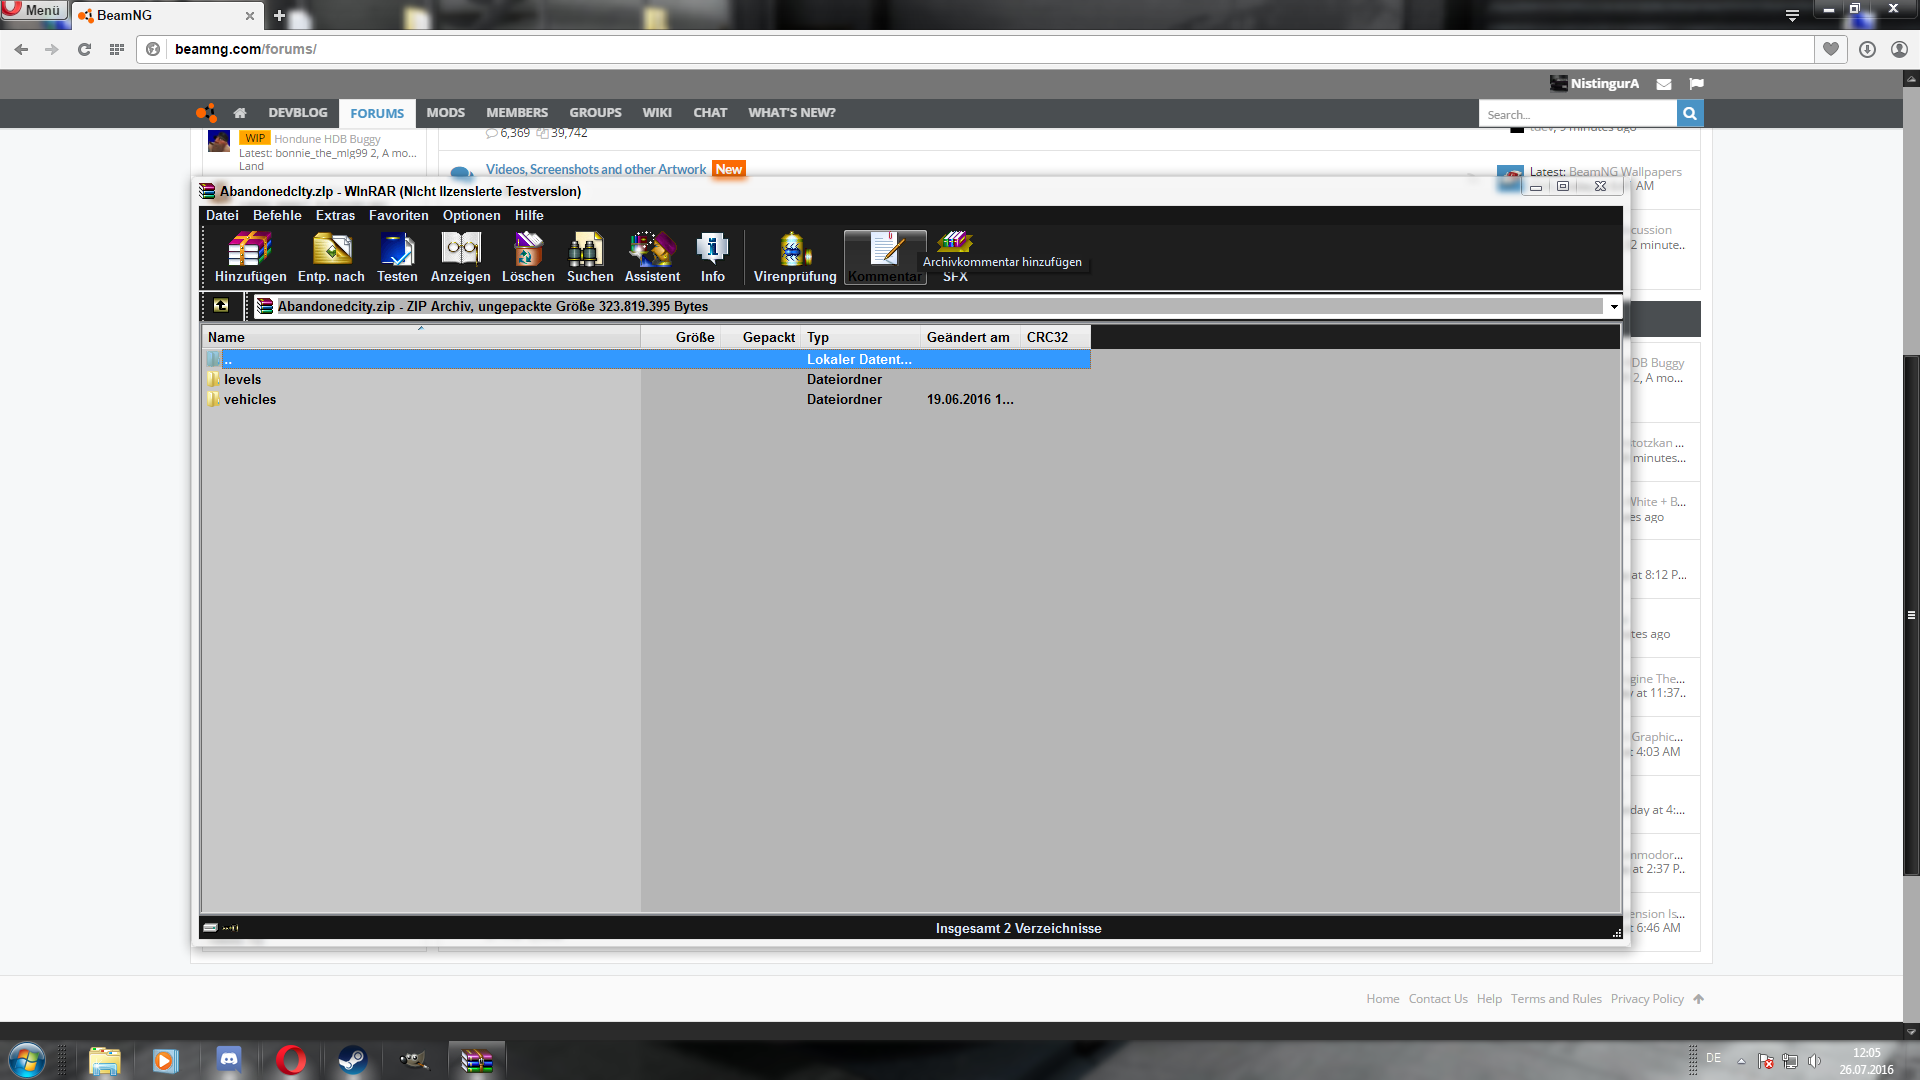
Task: Select the vehicles folder row
Action: [x=646, y=399]
